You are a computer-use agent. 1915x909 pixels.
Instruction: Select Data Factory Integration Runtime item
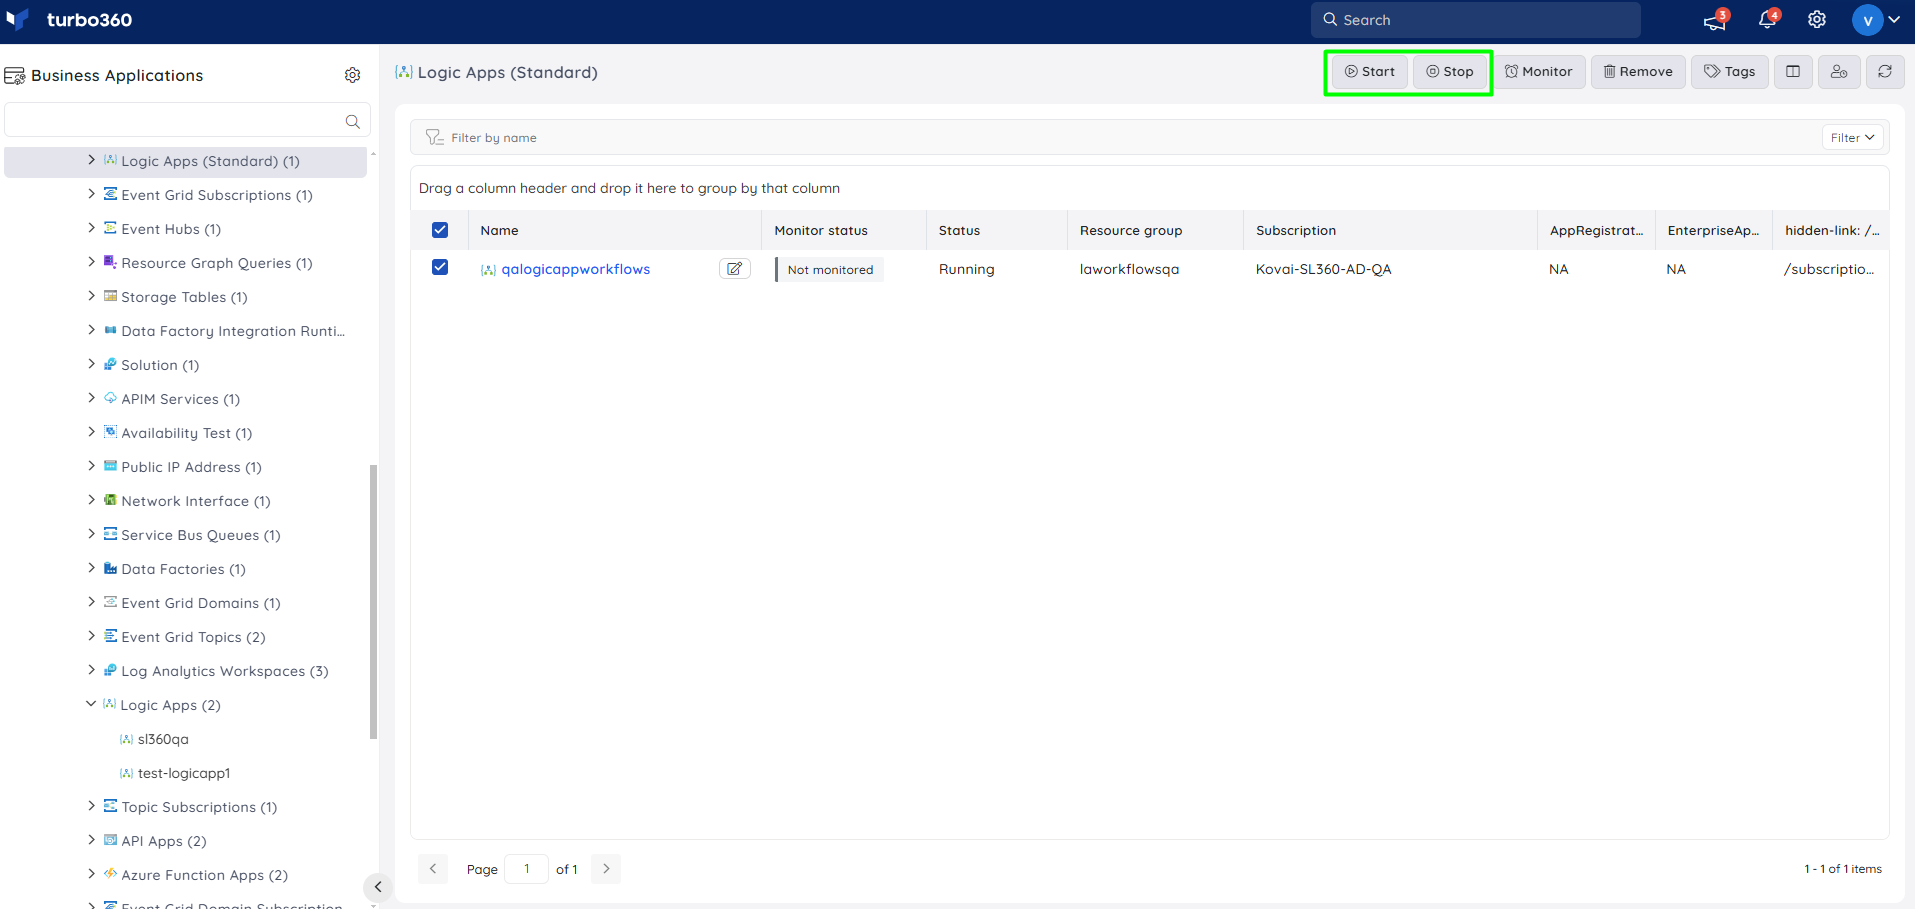coord(233,331)
